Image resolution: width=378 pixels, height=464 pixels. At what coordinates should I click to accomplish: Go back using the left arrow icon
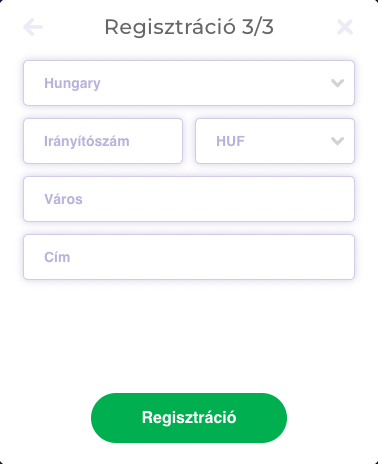click(33, 27)
